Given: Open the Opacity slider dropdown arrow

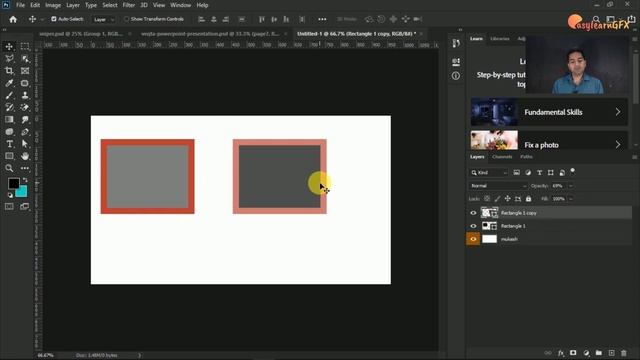Looking at the screenshot, I should pyautogui.click(x=571, y=186).
